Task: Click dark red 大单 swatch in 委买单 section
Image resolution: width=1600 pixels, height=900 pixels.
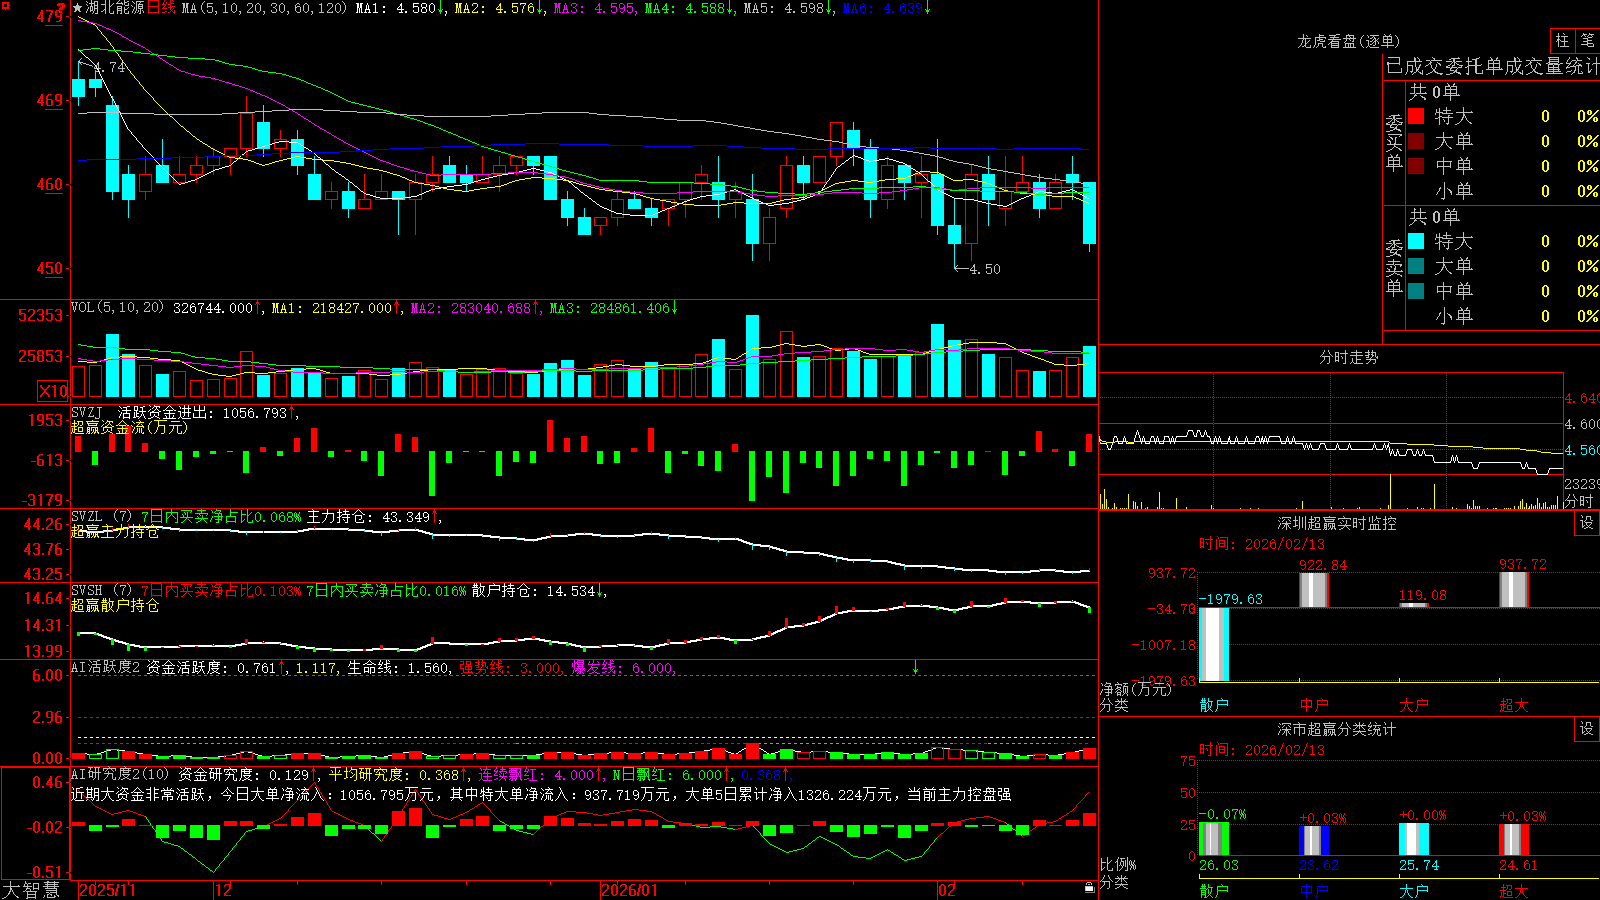Action: click(x=1416, y=141)
